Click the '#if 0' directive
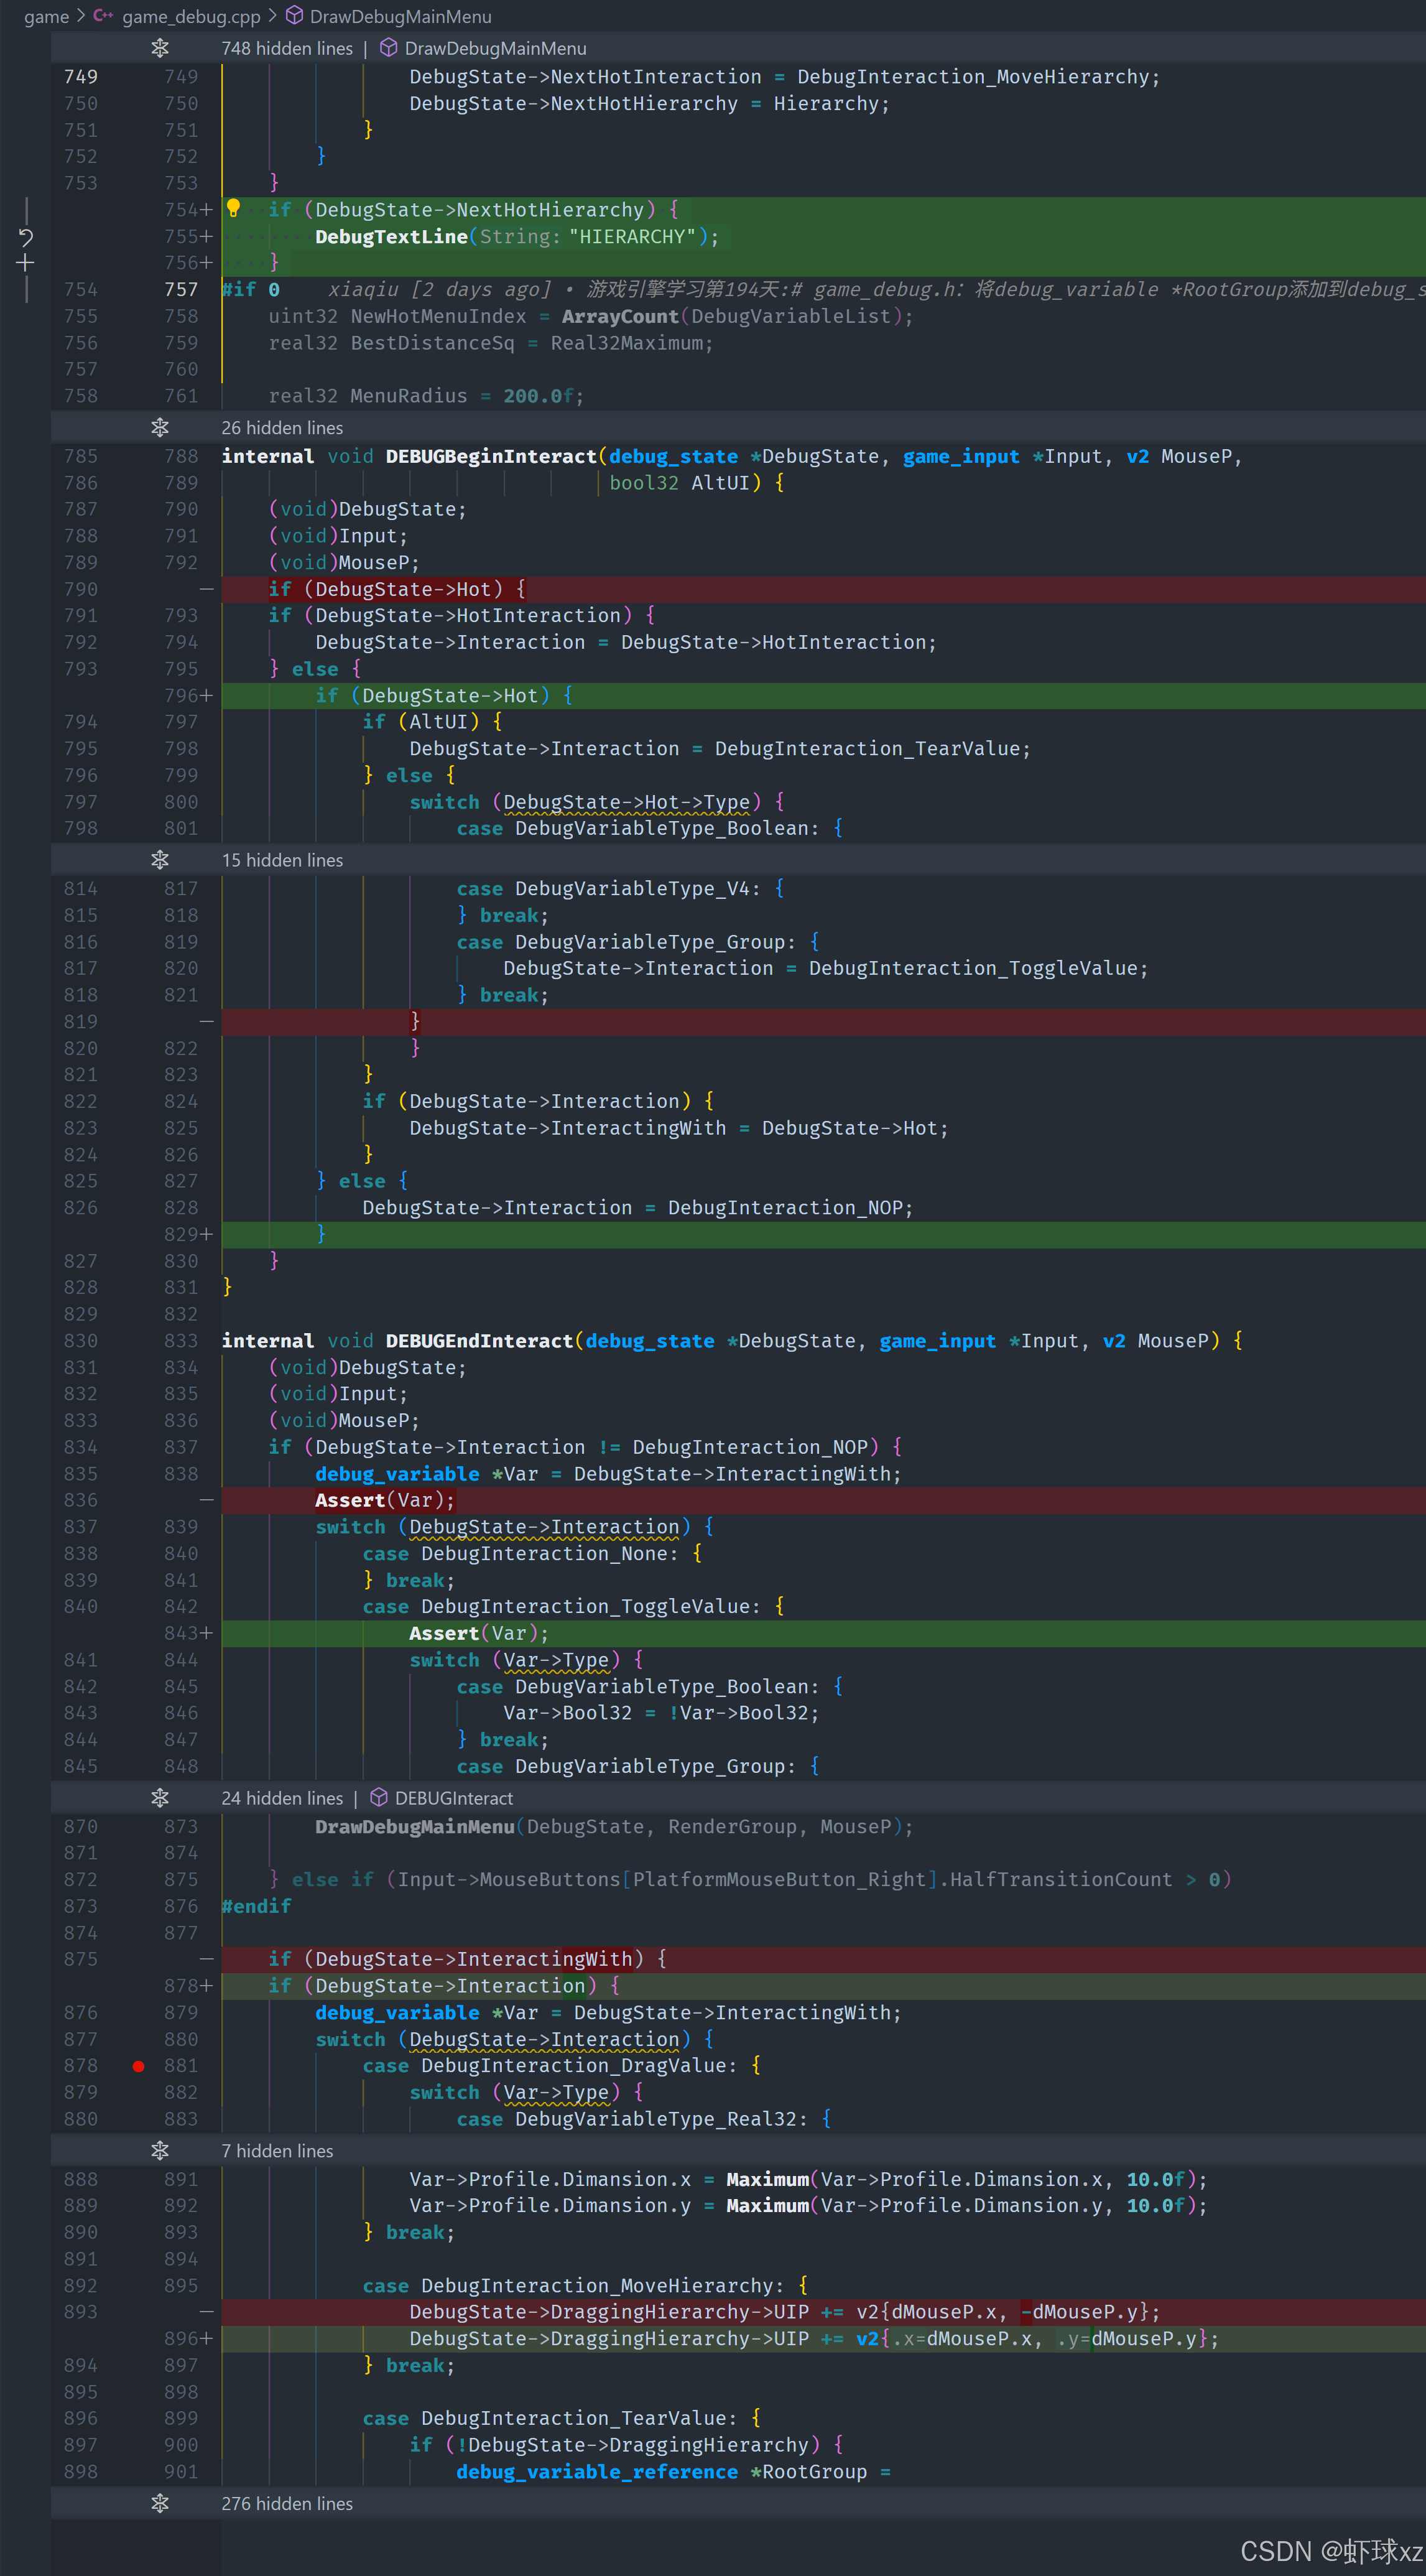This screenshot has height=2576, width=1426. (x=251, y=290)
